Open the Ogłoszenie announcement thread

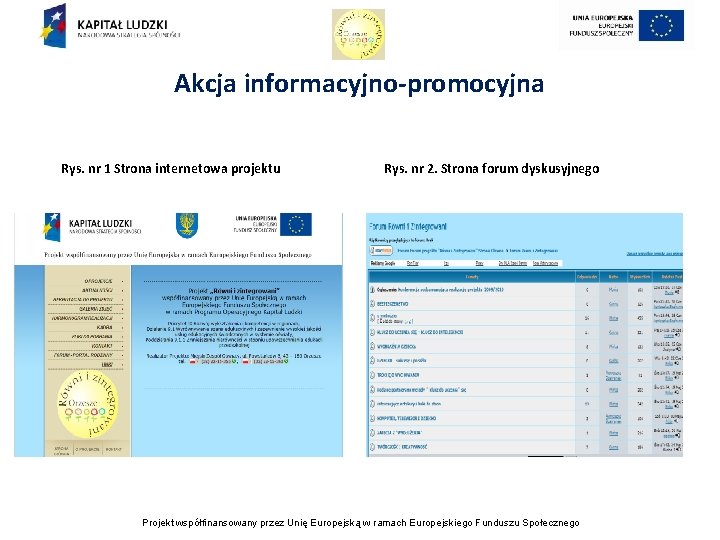coord(440,290)
